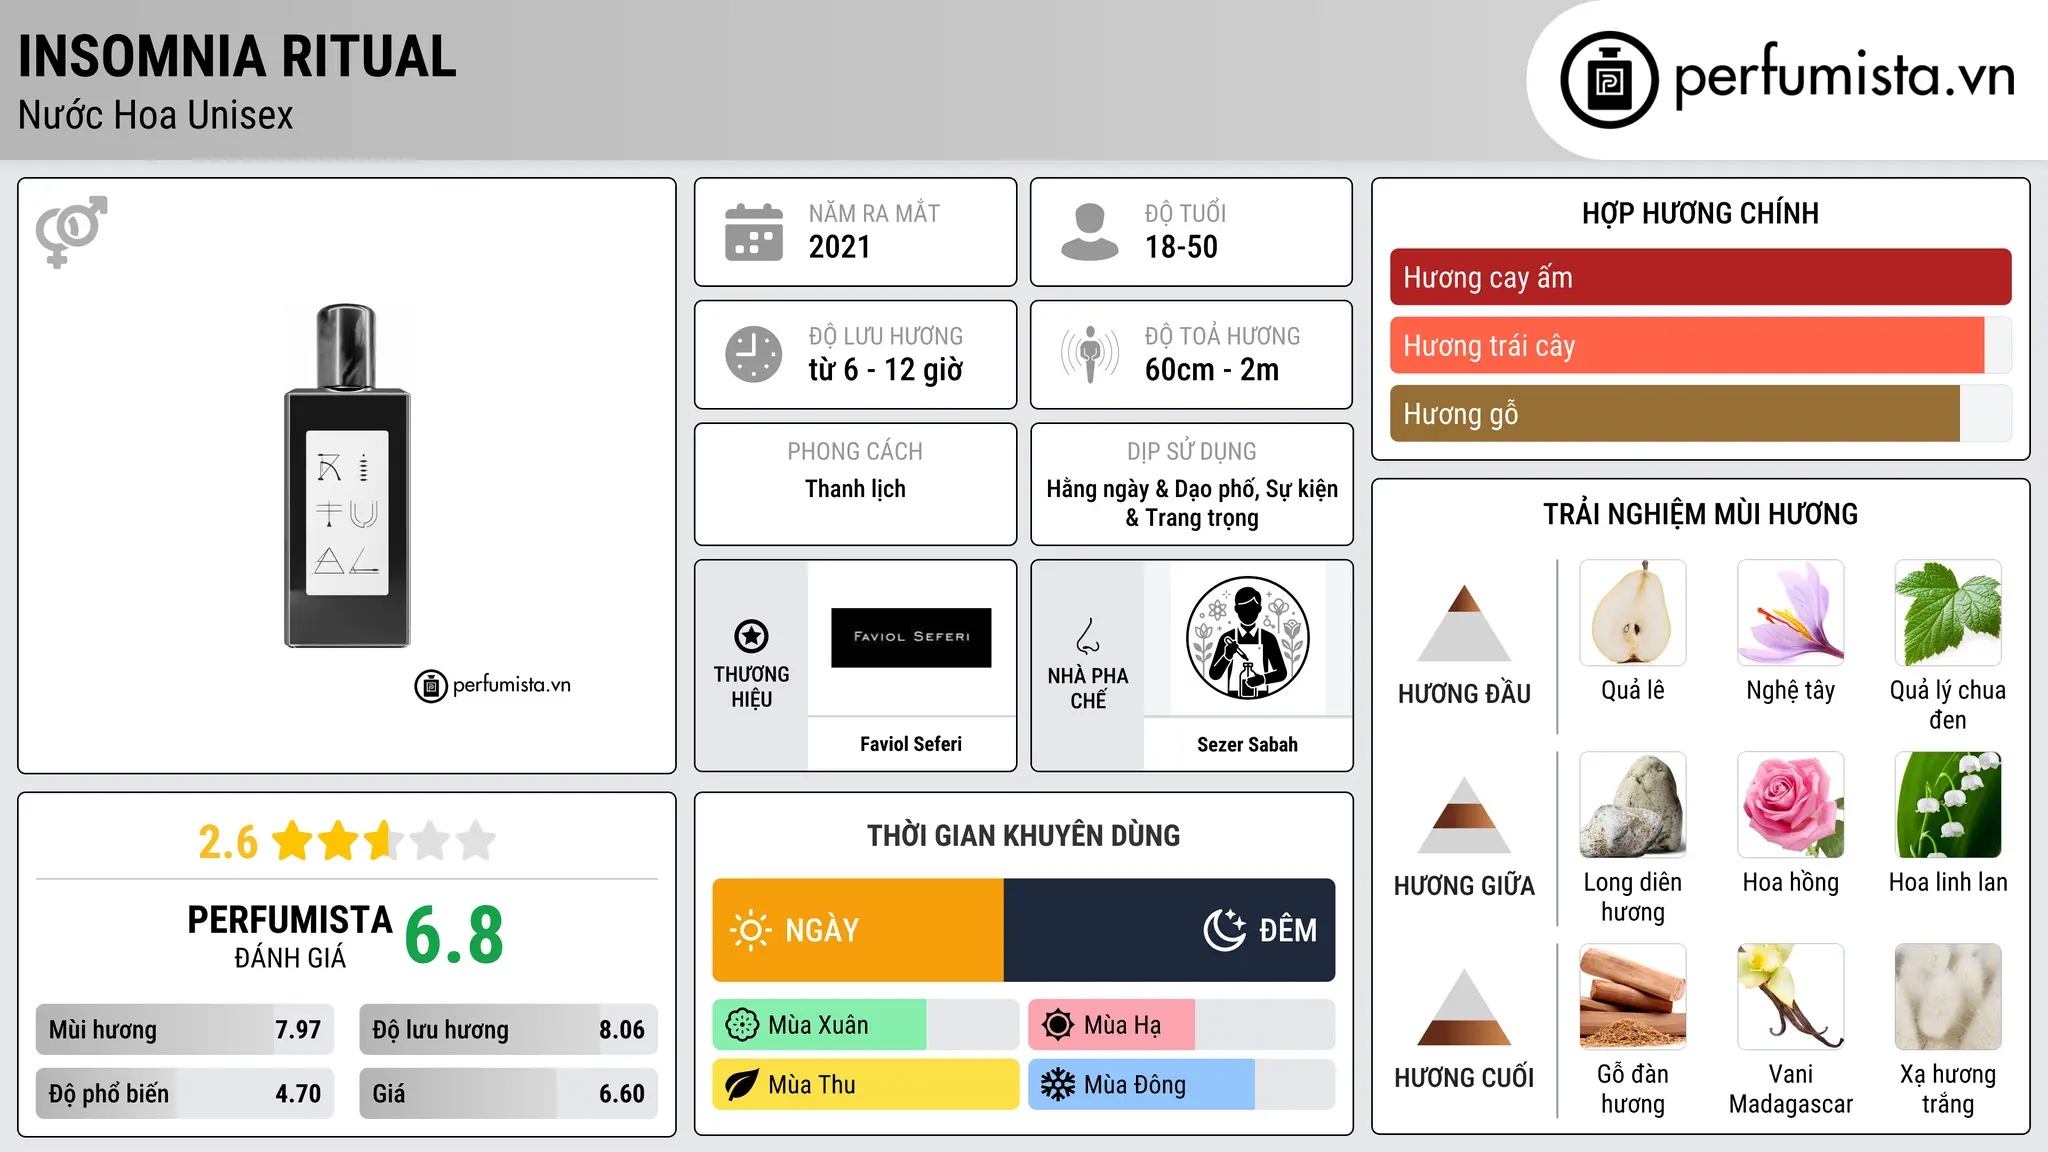Click the HỢP HƯƠNG CHÍNH heading
Image resolution: width=2048 pixels, height=1152 pixels.
tap(1700, 213)
